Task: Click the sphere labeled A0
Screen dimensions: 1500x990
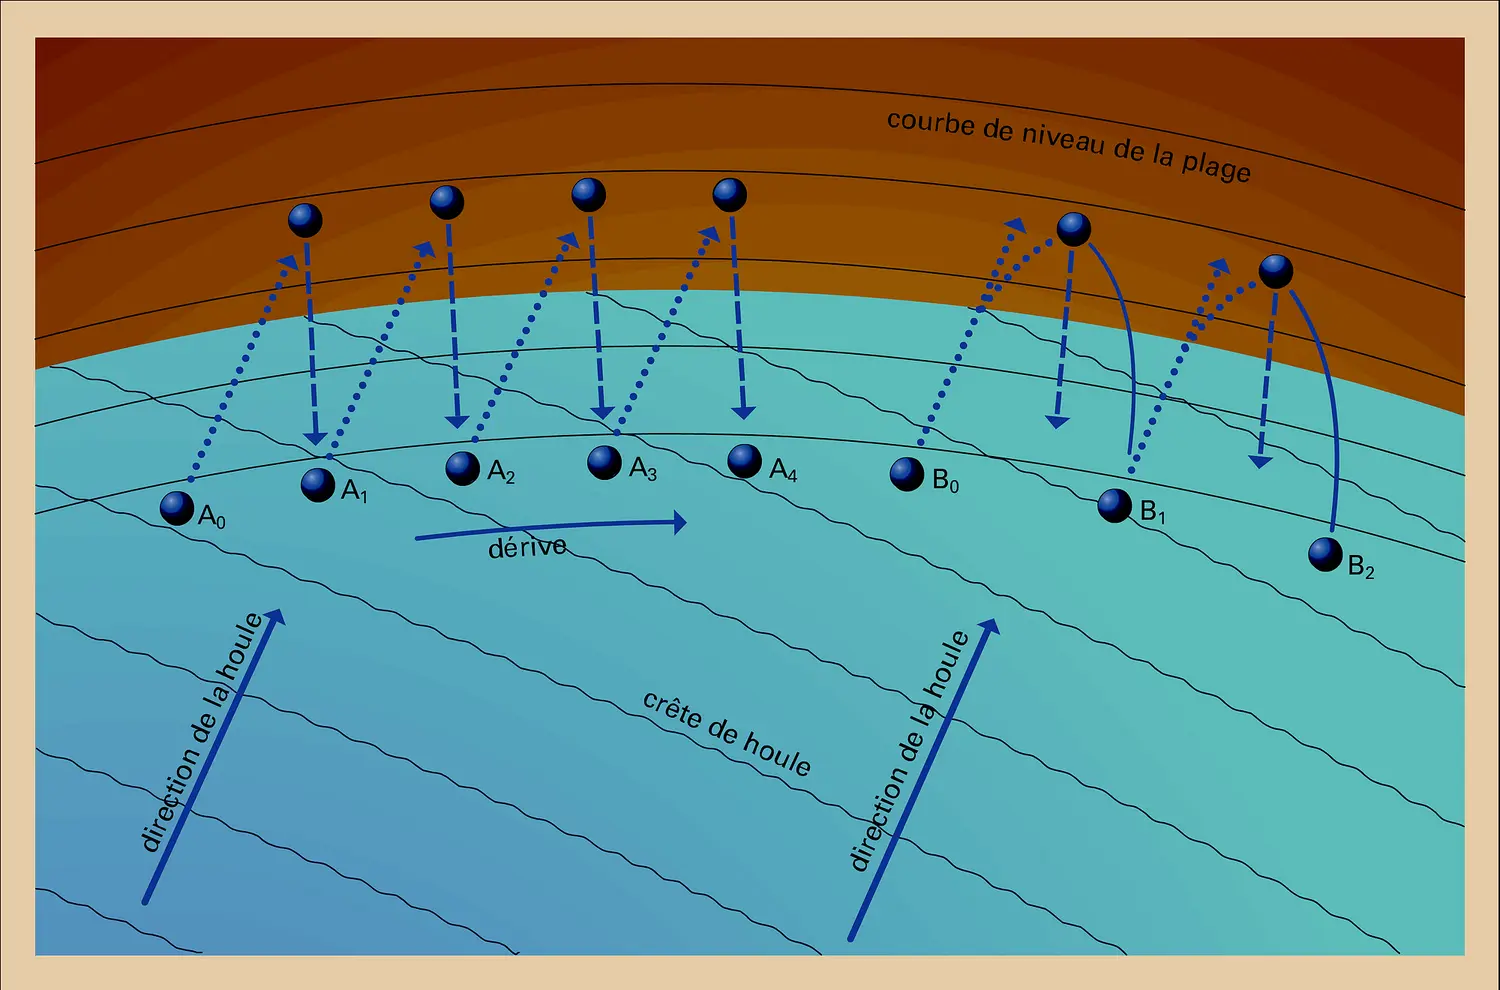Action: pyautogui.click(x=177, y=508)
